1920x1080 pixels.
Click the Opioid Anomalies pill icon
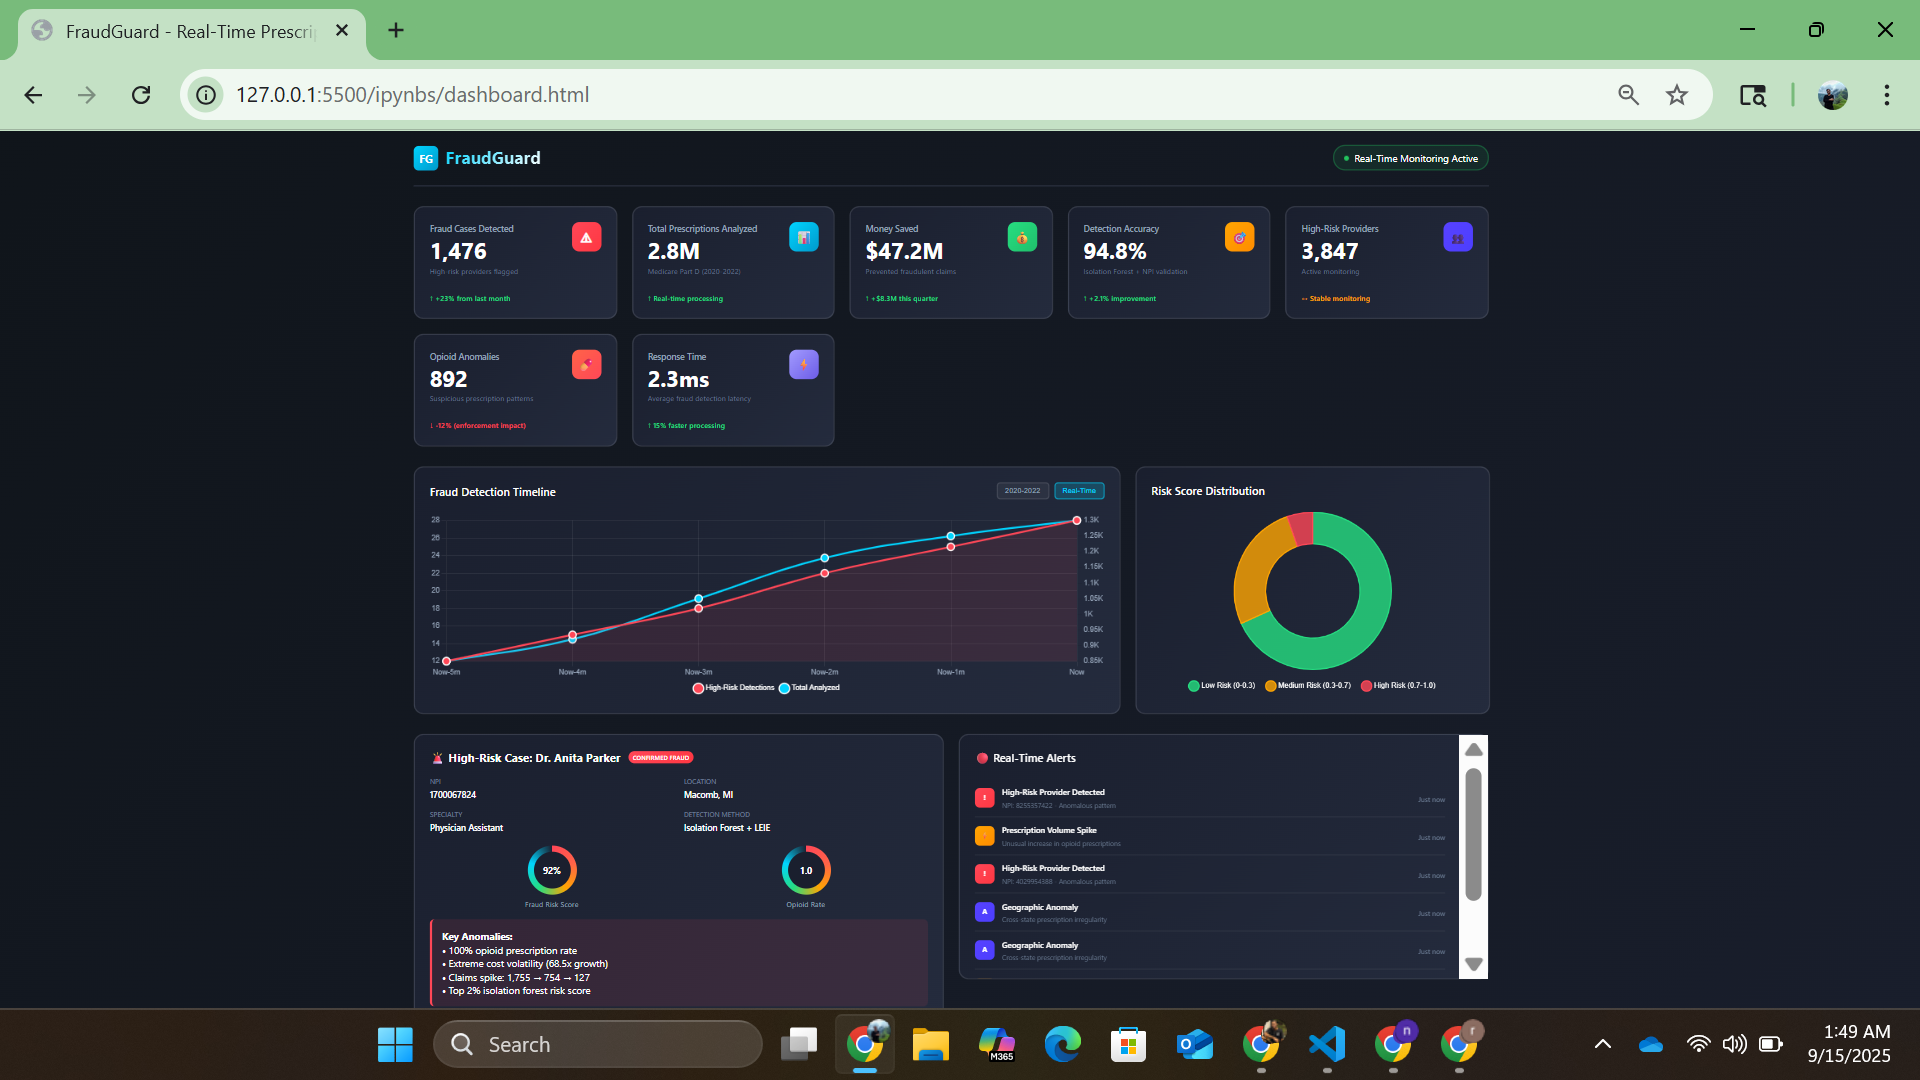click(x=586, y=364)
